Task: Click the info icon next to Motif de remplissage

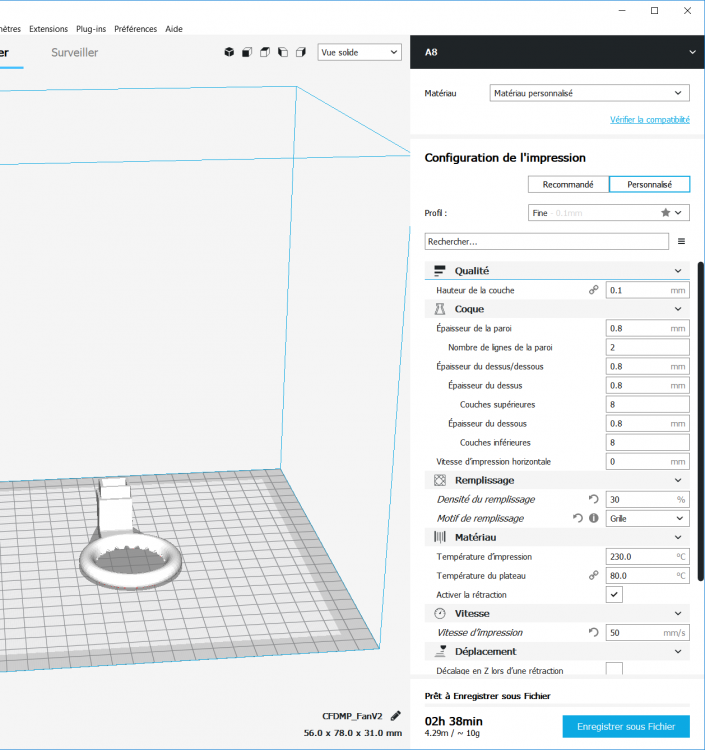Action: pyautogui.click(x=593, y=518)
